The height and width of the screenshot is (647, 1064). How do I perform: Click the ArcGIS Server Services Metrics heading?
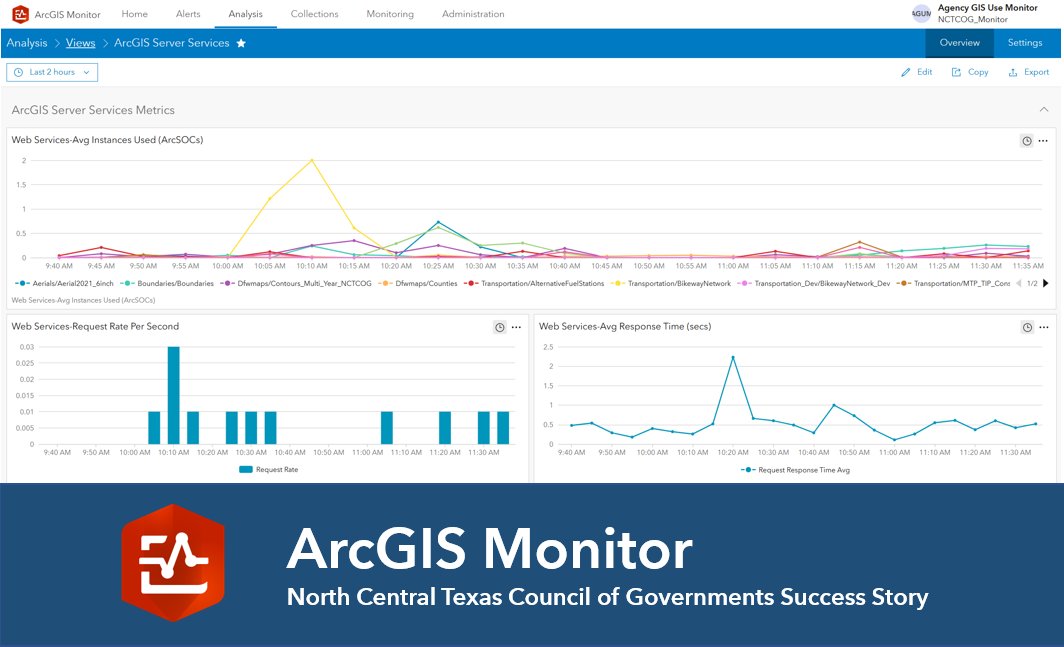[x=93, y=110]
